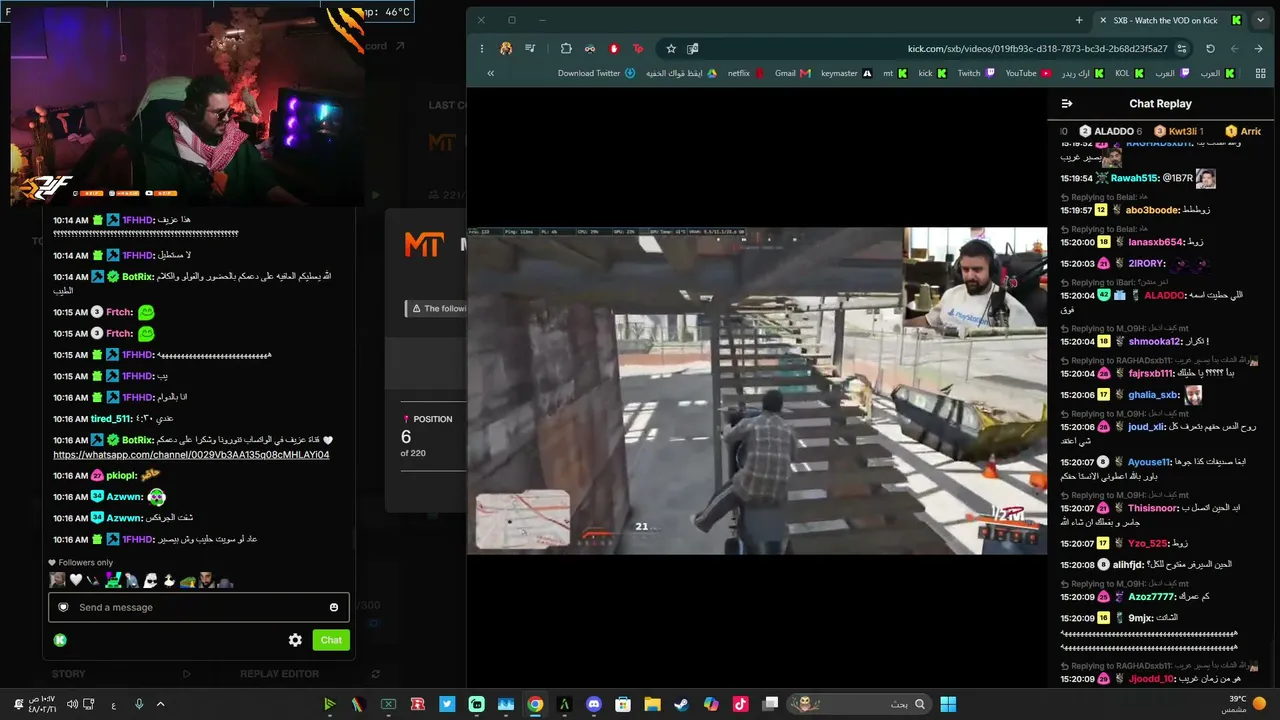Open the Download Twitter bookmark

tap(597, 73)
